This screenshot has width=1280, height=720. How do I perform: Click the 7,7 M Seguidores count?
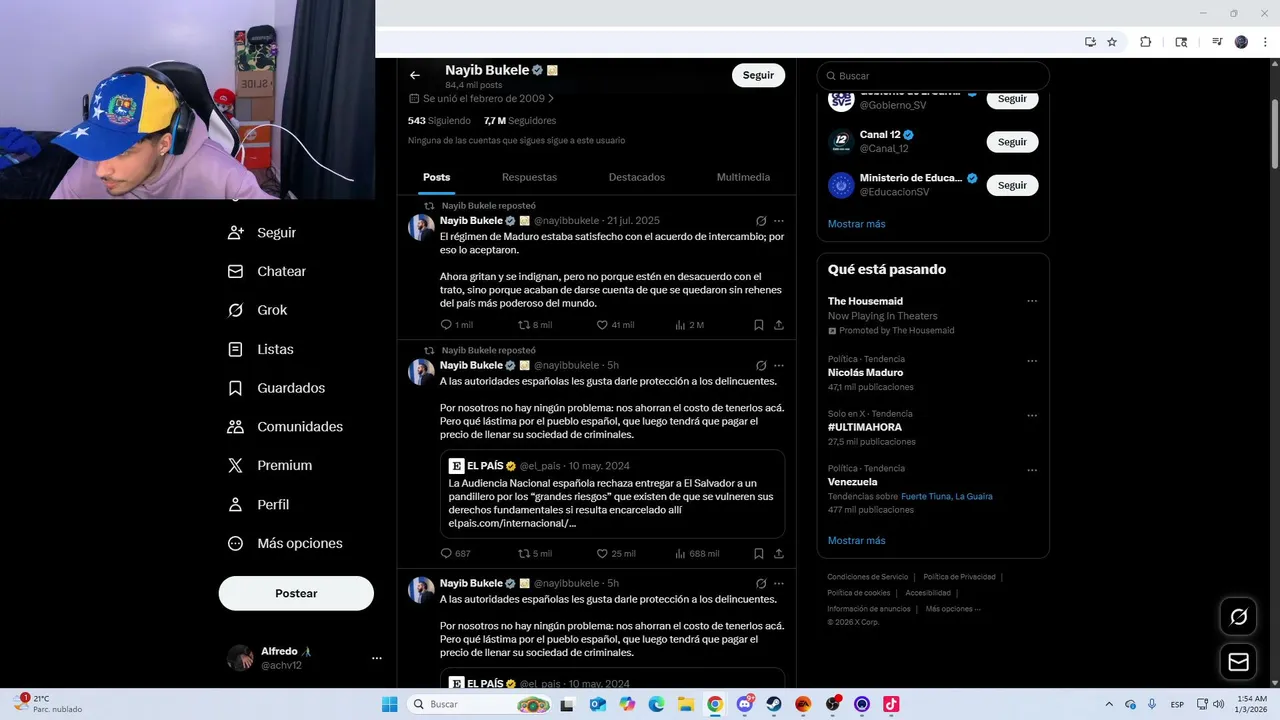(520, 121)
